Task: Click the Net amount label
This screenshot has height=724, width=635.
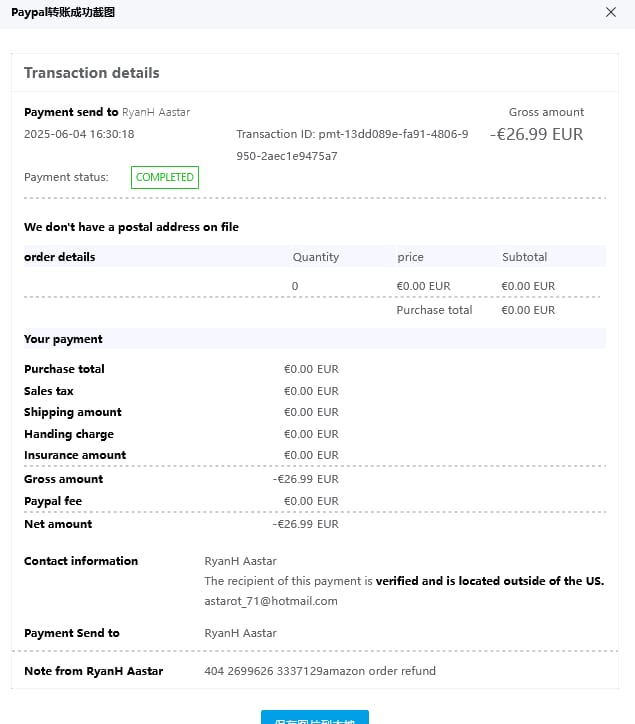Action: coord(58,524)
